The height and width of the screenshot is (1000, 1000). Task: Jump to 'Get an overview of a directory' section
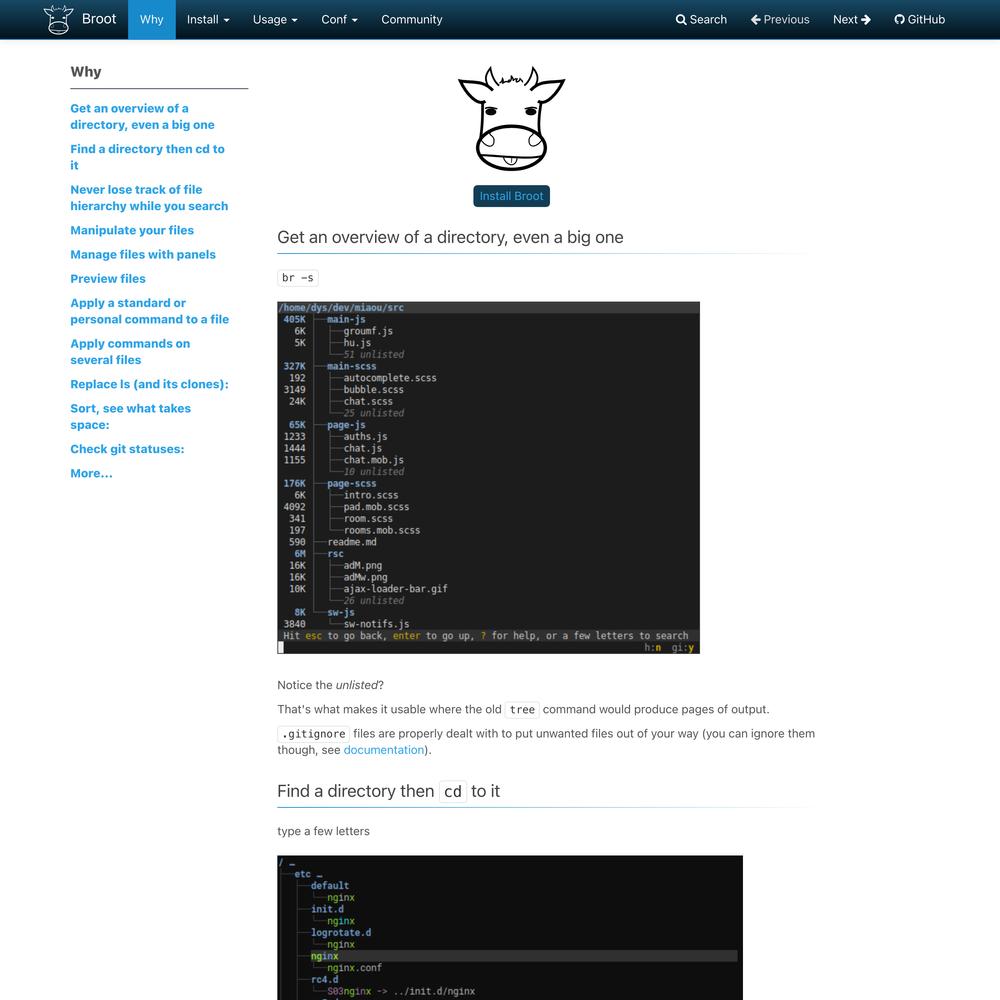[142, 117]
